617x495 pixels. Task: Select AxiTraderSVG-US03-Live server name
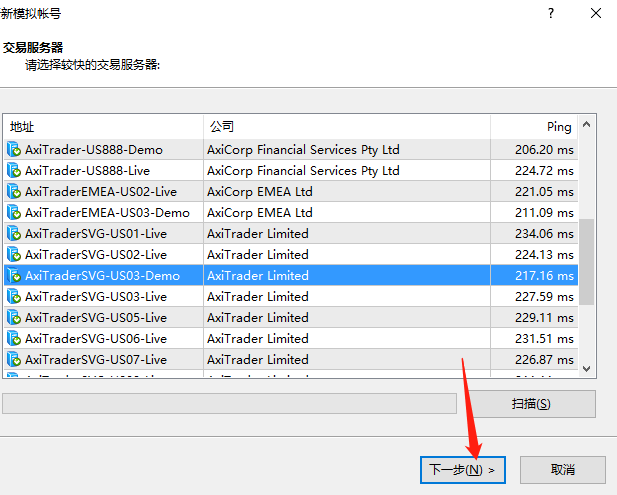(96, 296)
